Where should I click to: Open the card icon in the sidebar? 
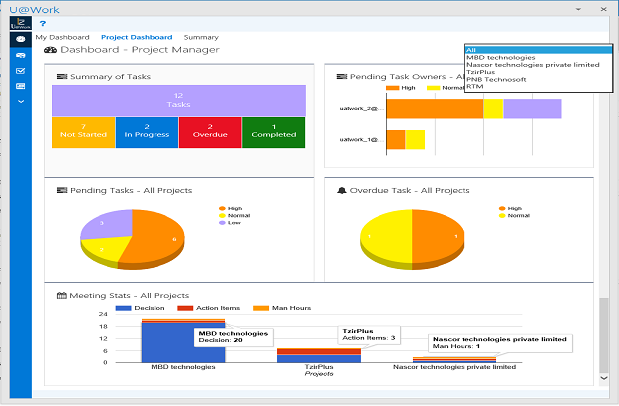[21, 86]
